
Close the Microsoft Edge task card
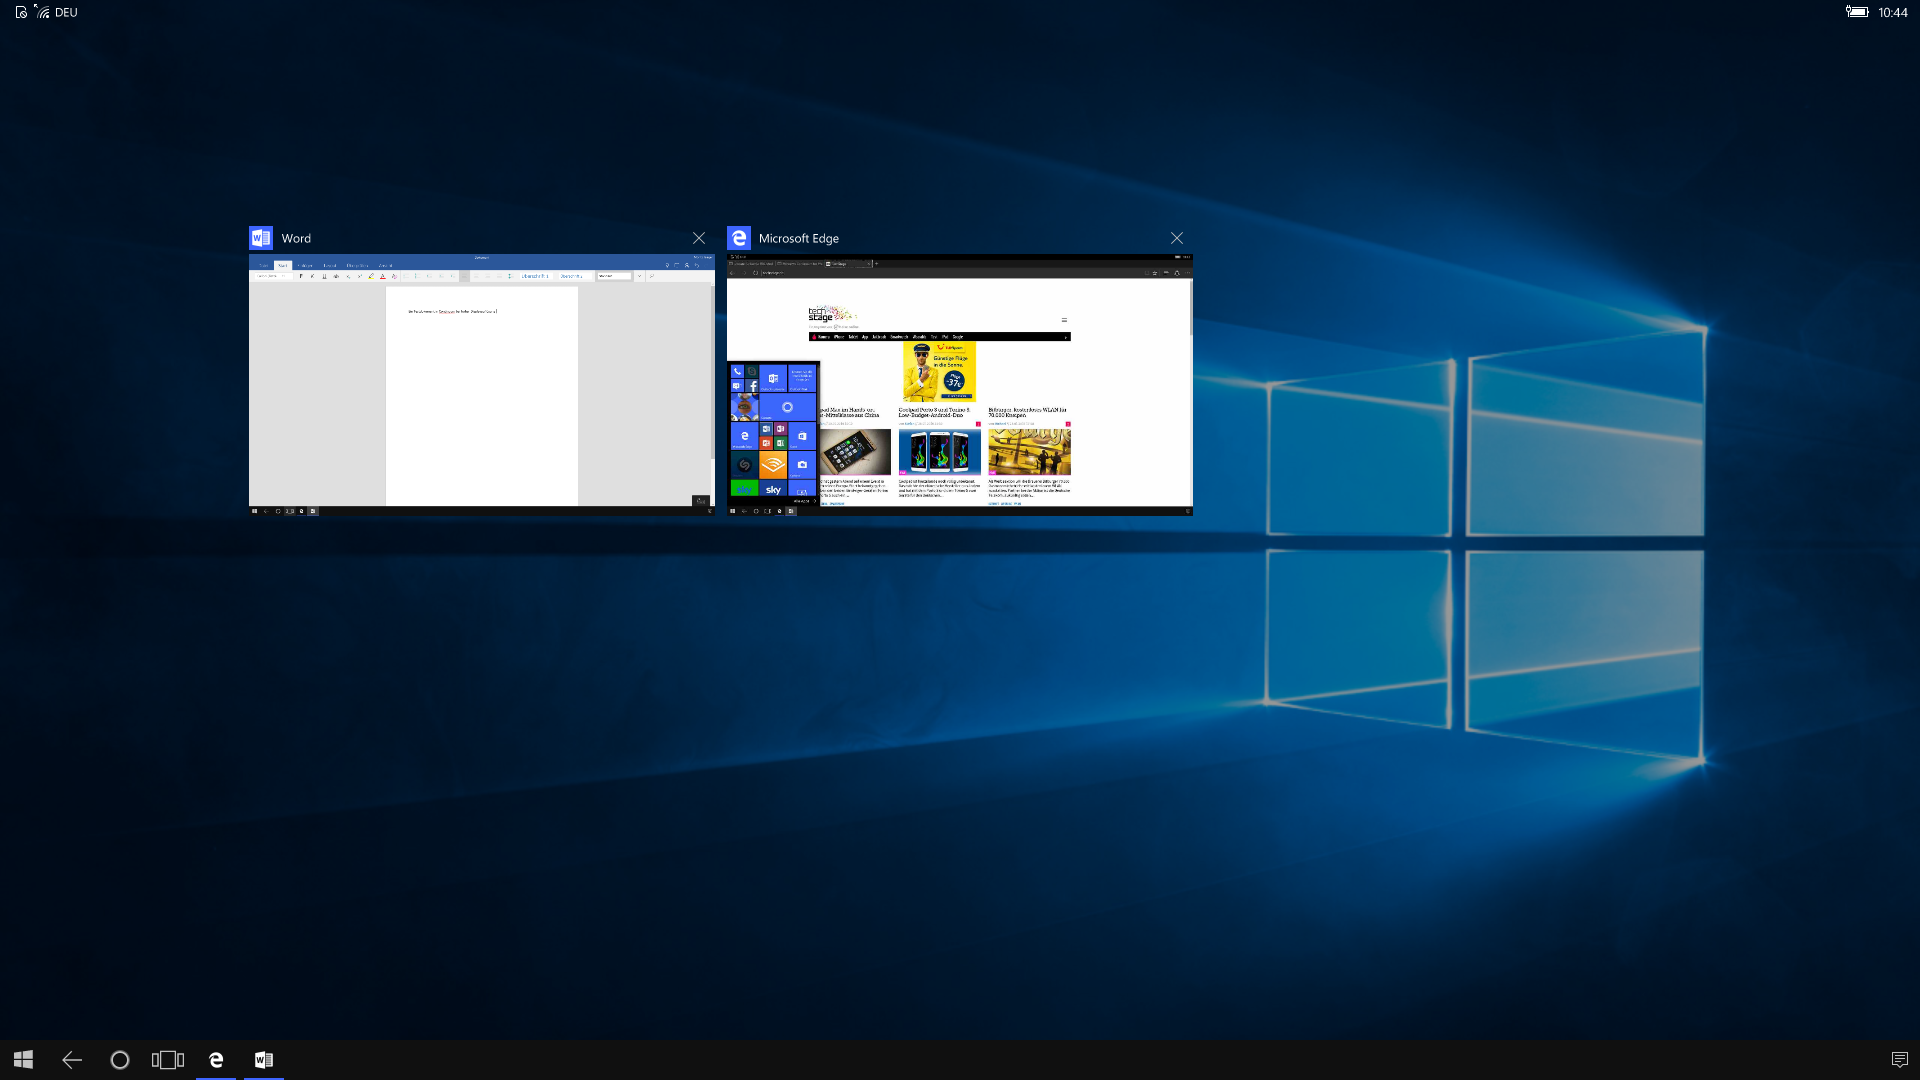click(x=1177, y=238)
